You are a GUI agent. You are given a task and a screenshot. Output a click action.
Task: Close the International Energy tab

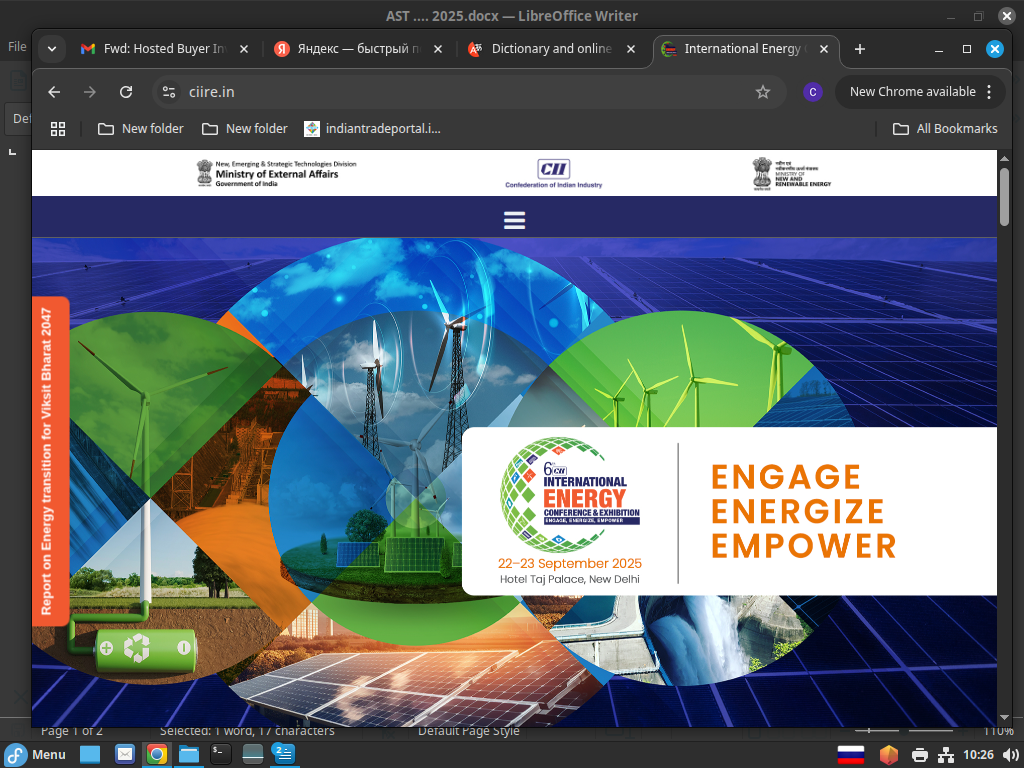coord(824,49)
